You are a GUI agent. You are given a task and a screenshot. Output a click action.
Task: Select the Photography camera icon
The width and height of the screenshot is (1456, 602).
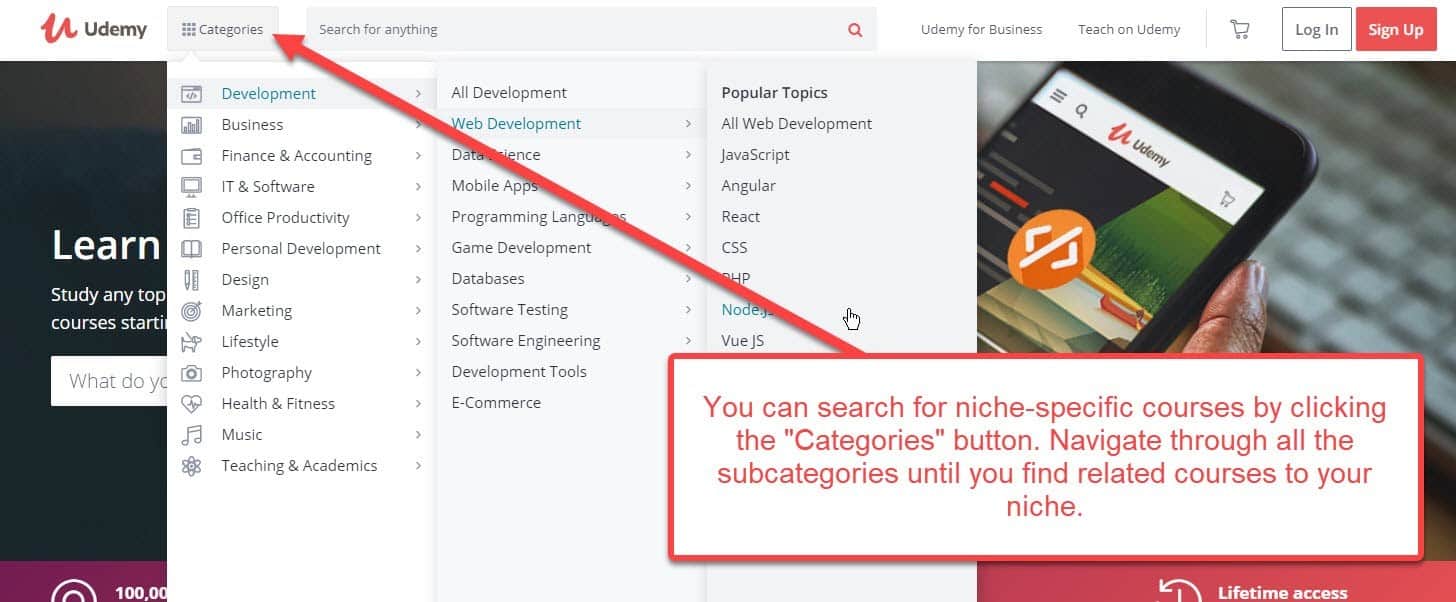(191, 372)
